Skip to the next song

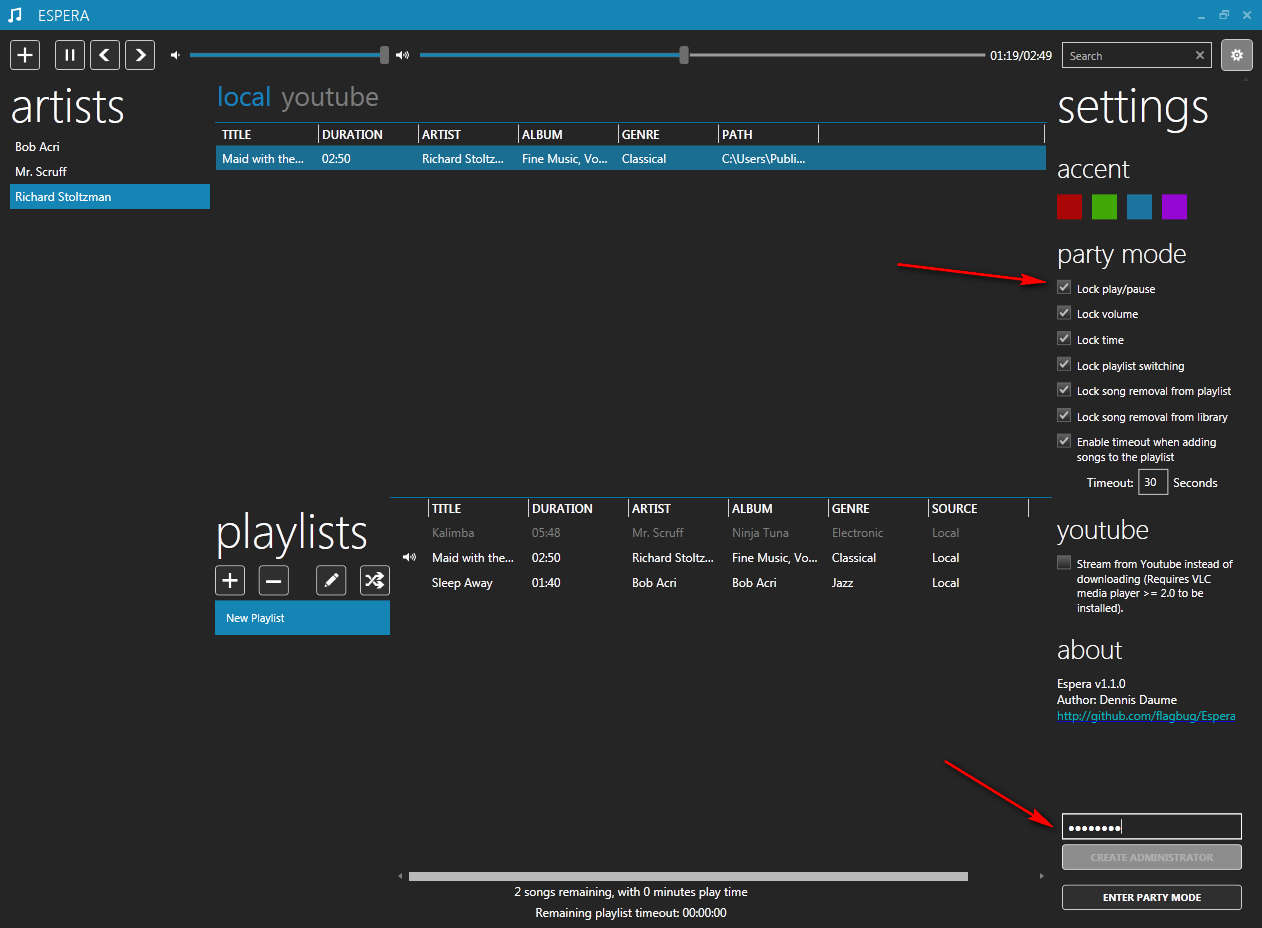[140, 55]
